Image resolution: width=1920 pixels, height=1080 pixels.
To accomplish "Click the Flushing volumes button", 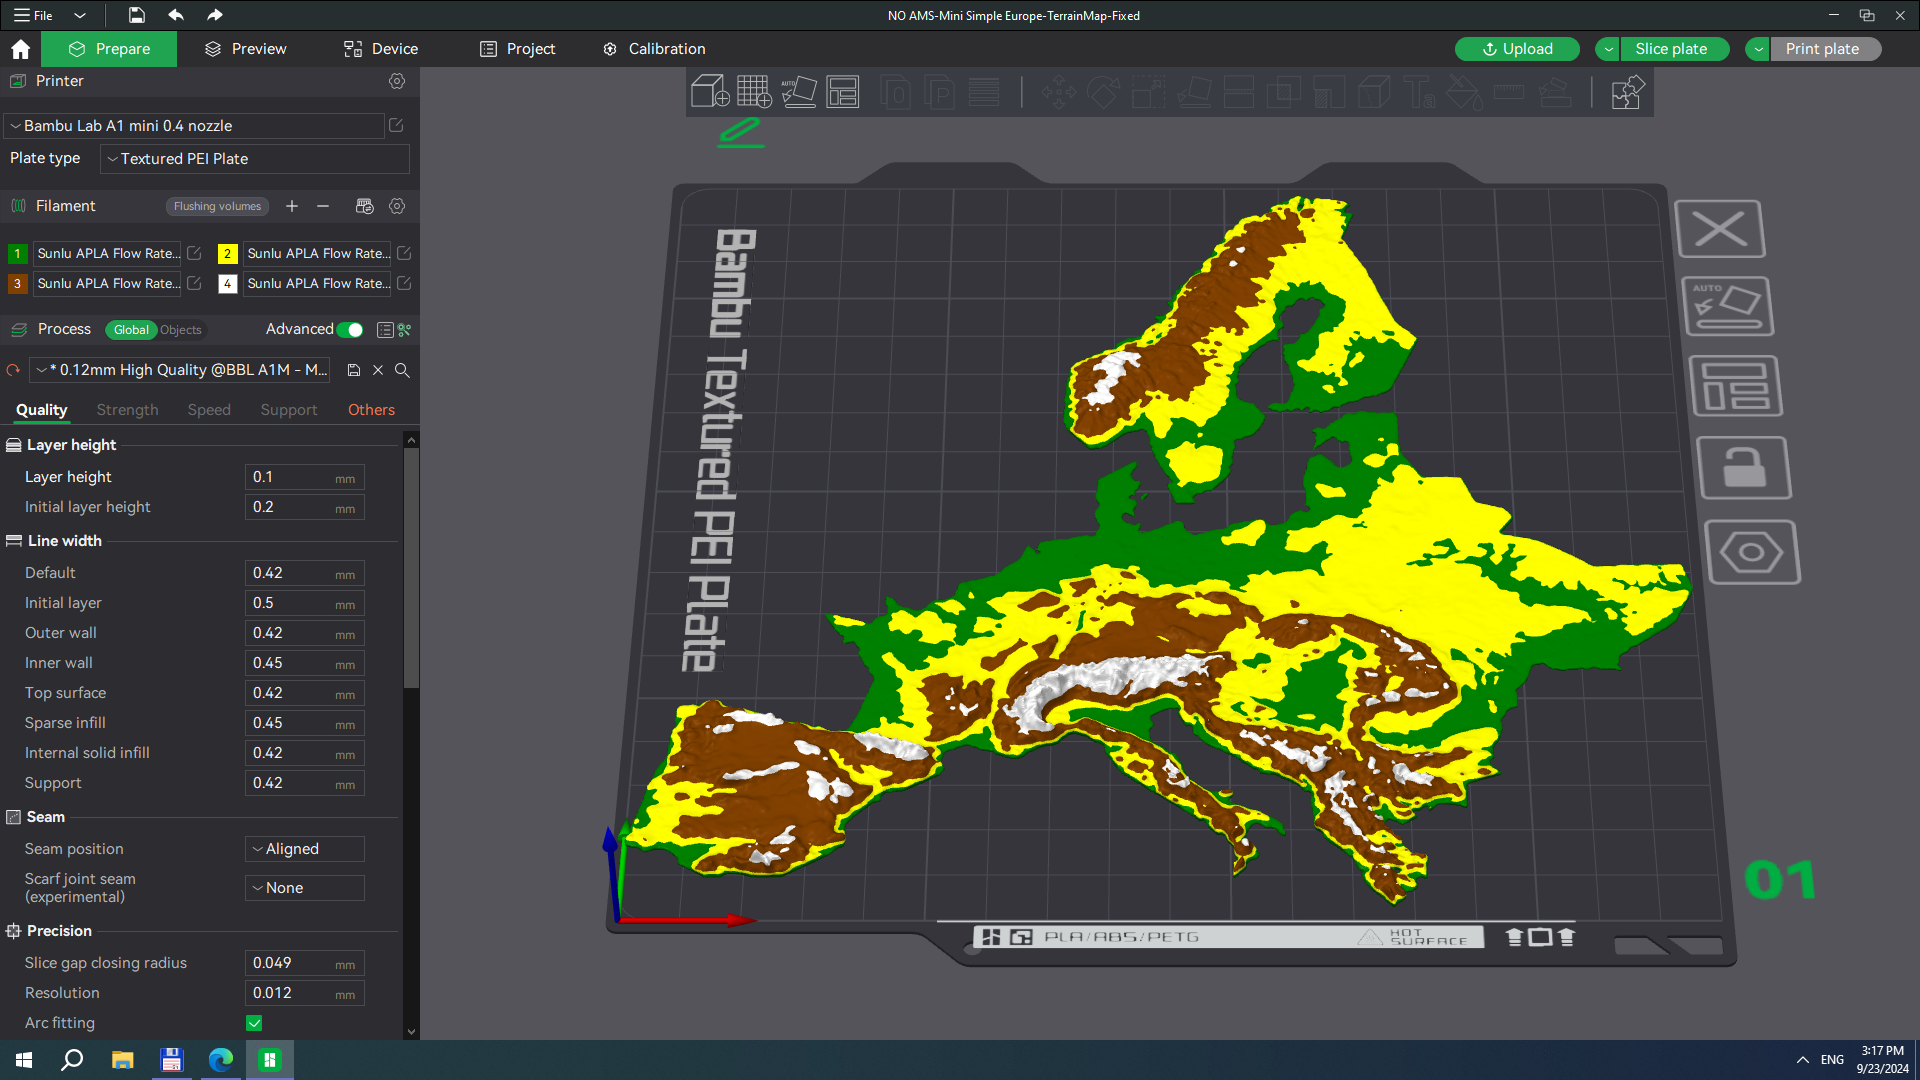I will 217,206.
